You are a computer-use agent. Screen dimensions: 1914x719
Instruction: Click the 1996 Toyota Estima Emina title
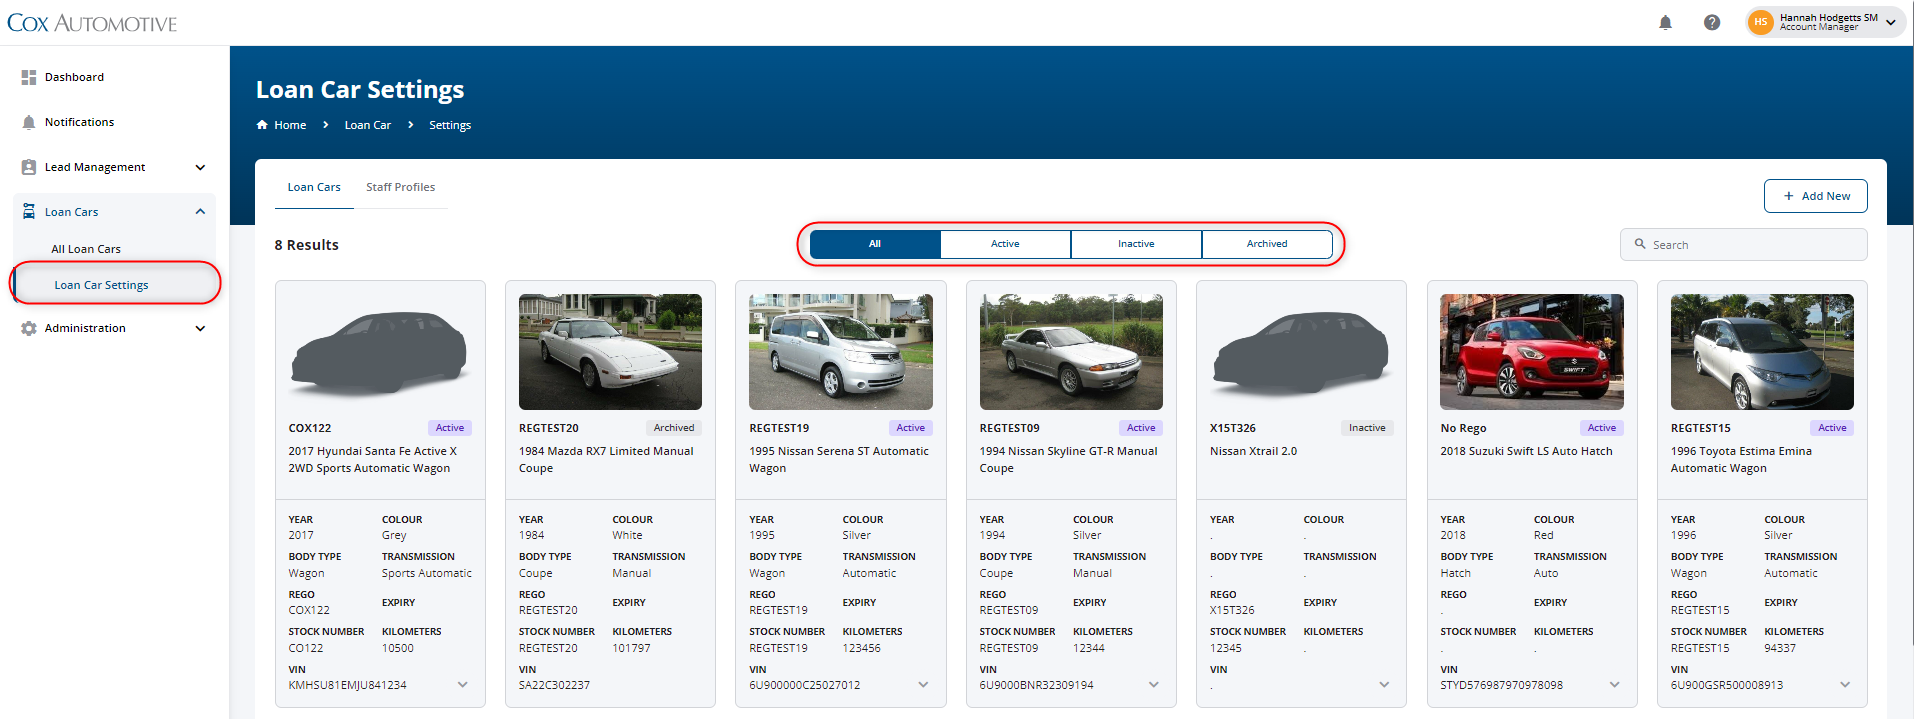(x=1741, y=460)
